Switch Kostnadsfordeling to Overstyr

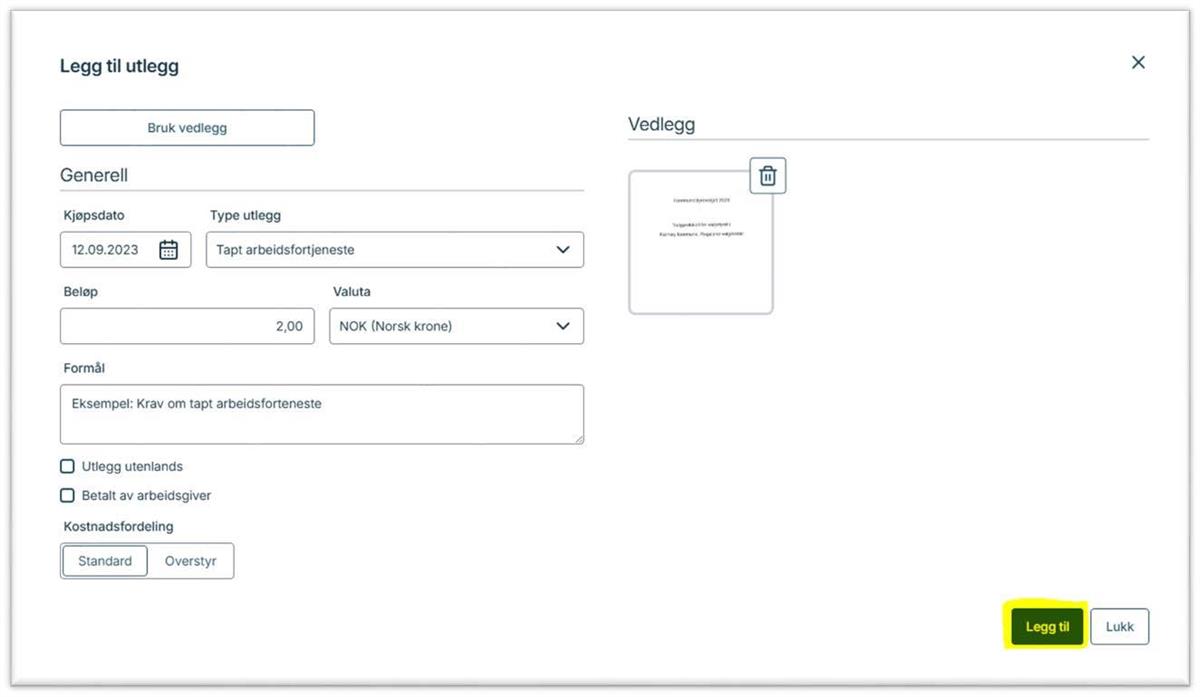190,561
